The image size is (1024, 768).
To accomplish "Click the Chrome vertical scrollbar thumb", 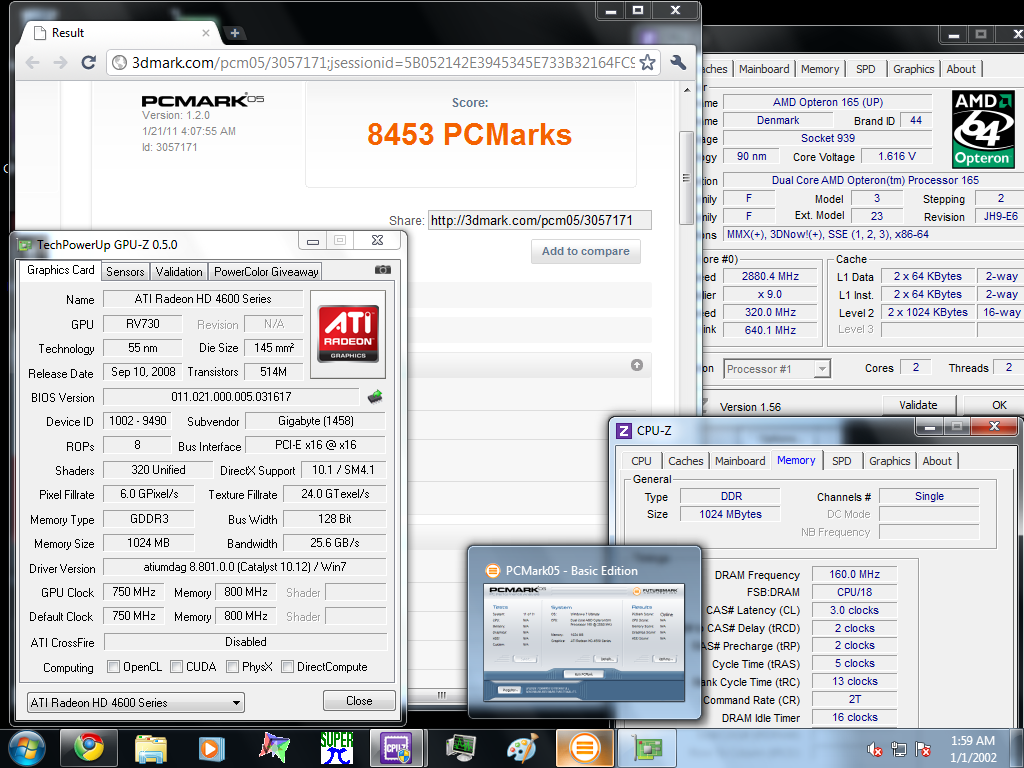I will point(686,177).
